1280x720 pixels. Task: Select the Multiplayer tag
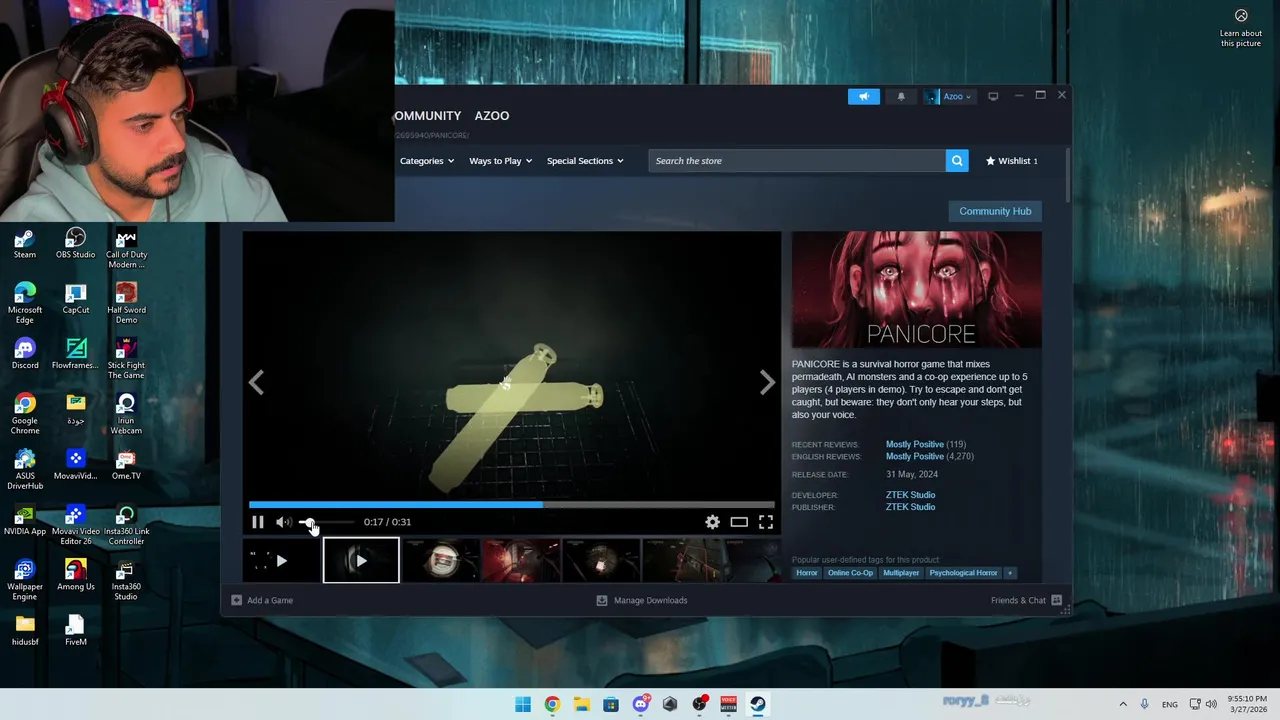click(x=901, y=573)
